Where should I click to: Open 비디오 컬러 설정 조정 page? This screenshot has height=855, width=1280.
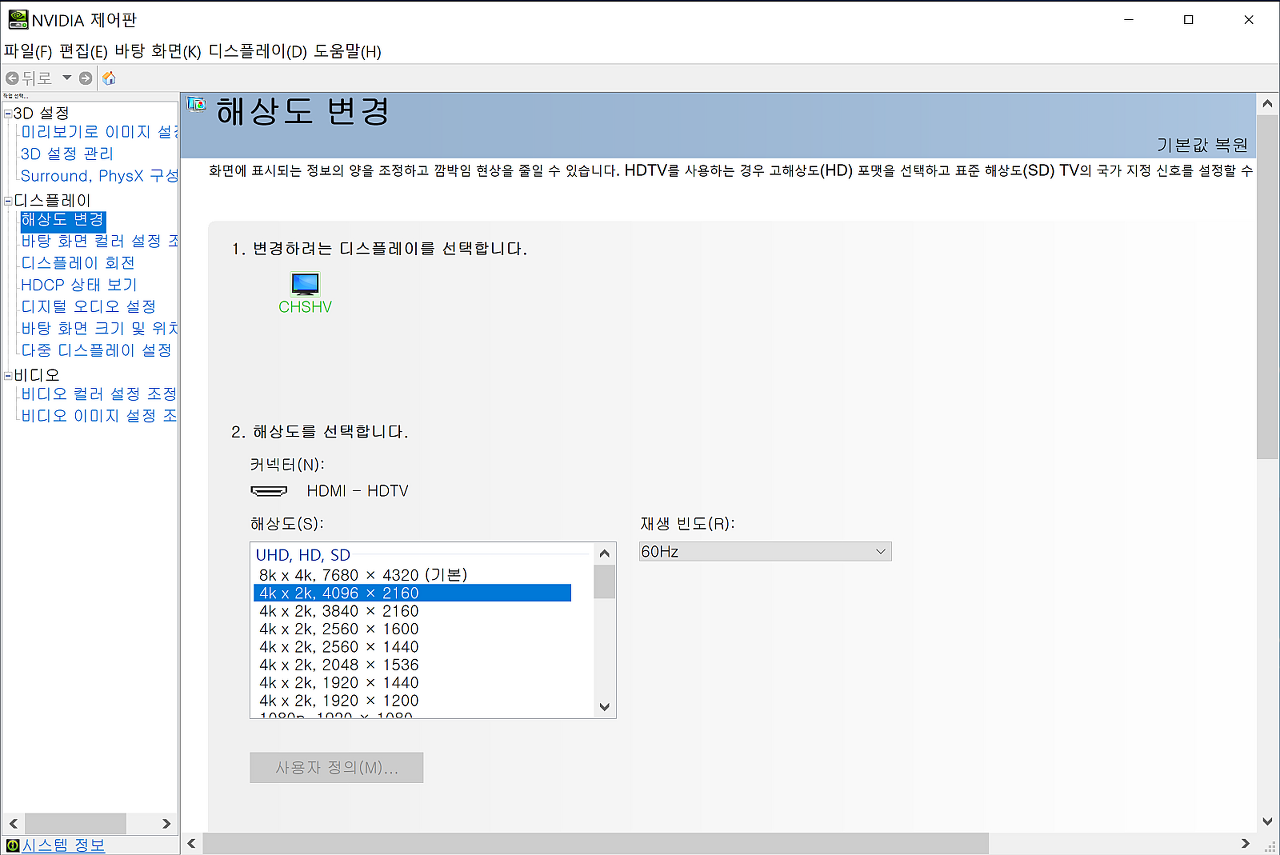pyautogui.click(x=99, y=394)
